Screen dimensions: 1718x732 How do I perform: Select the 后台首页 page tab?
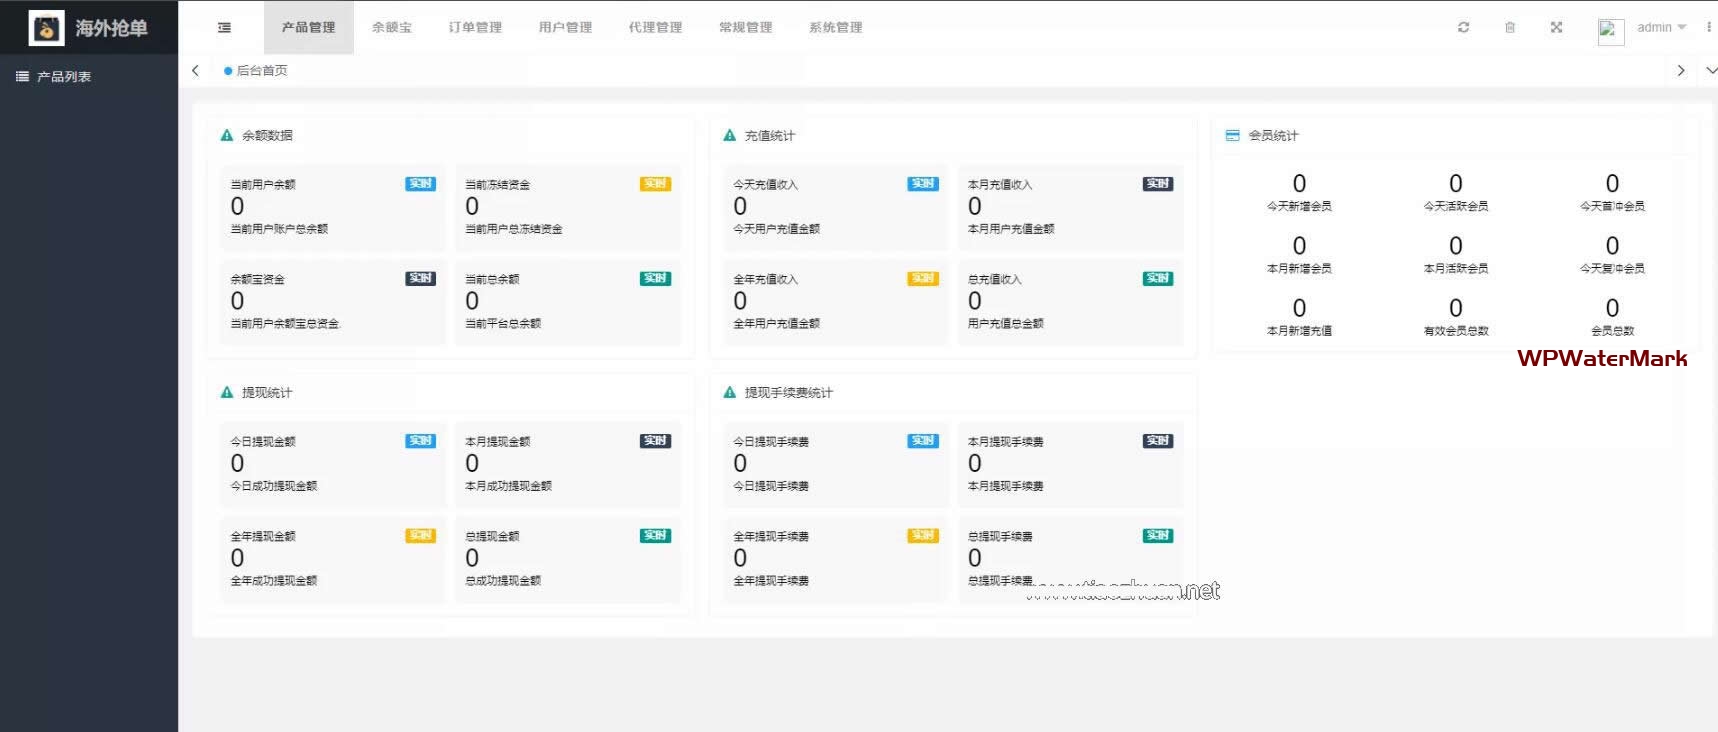261,71
